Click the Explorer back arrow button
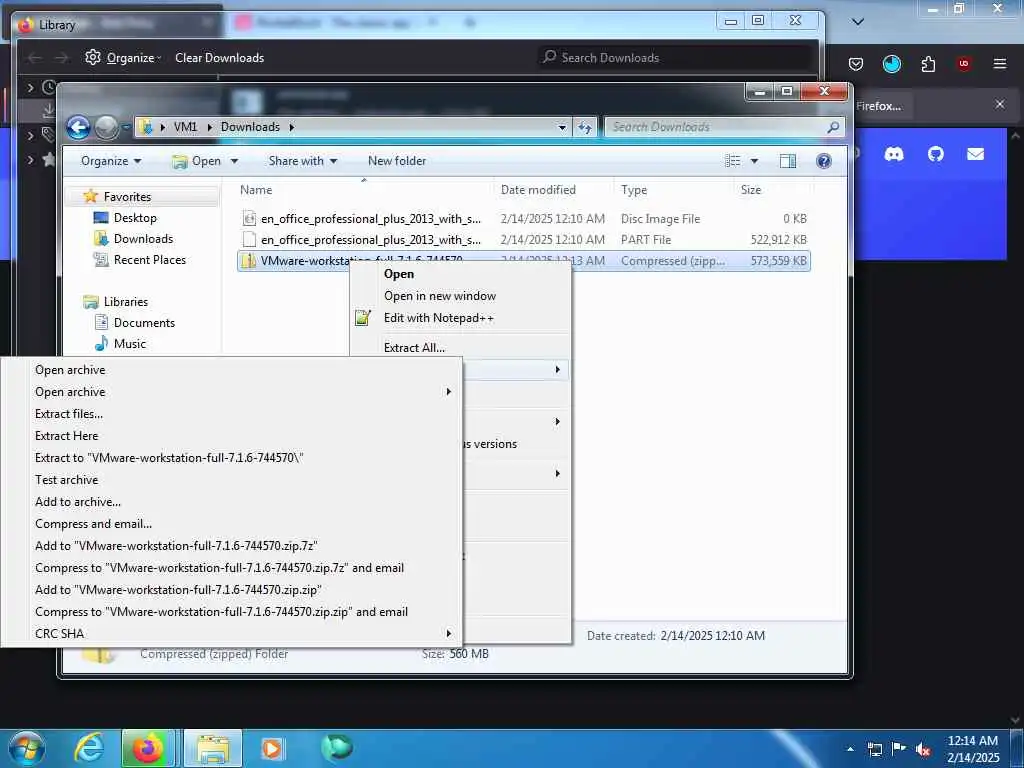Image resolution: width=1024 pixels, height=768 pixels. (78, 127)
